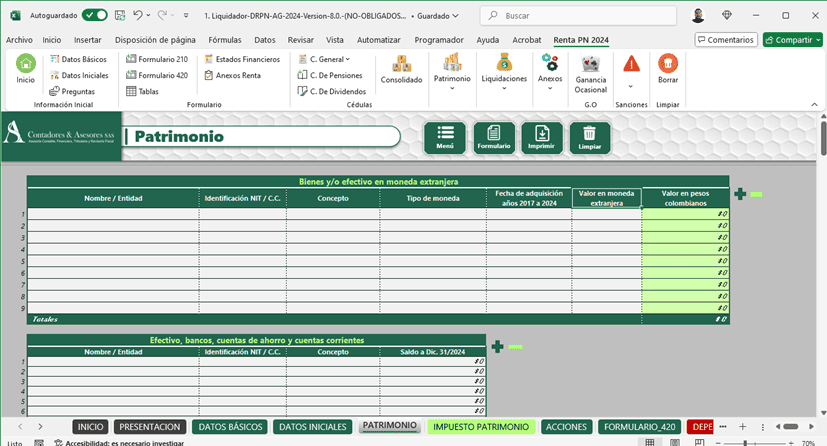Open Formulario 210

point(157,59)
